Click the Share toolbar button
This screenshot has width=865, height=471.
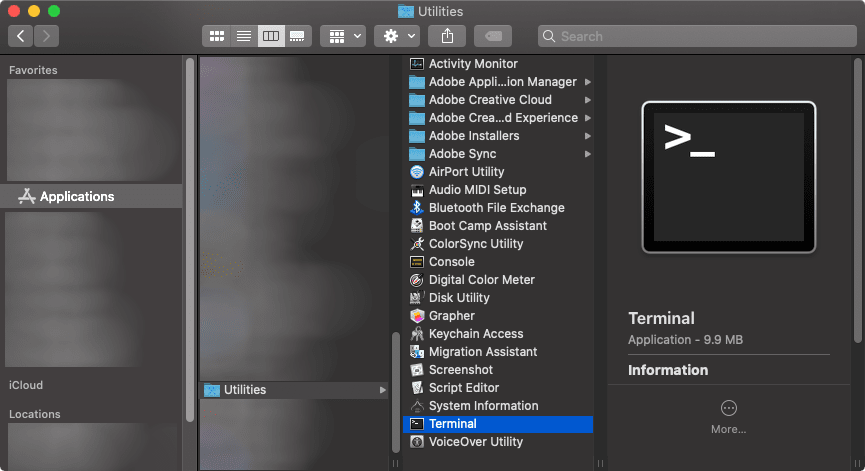[447, 36]
